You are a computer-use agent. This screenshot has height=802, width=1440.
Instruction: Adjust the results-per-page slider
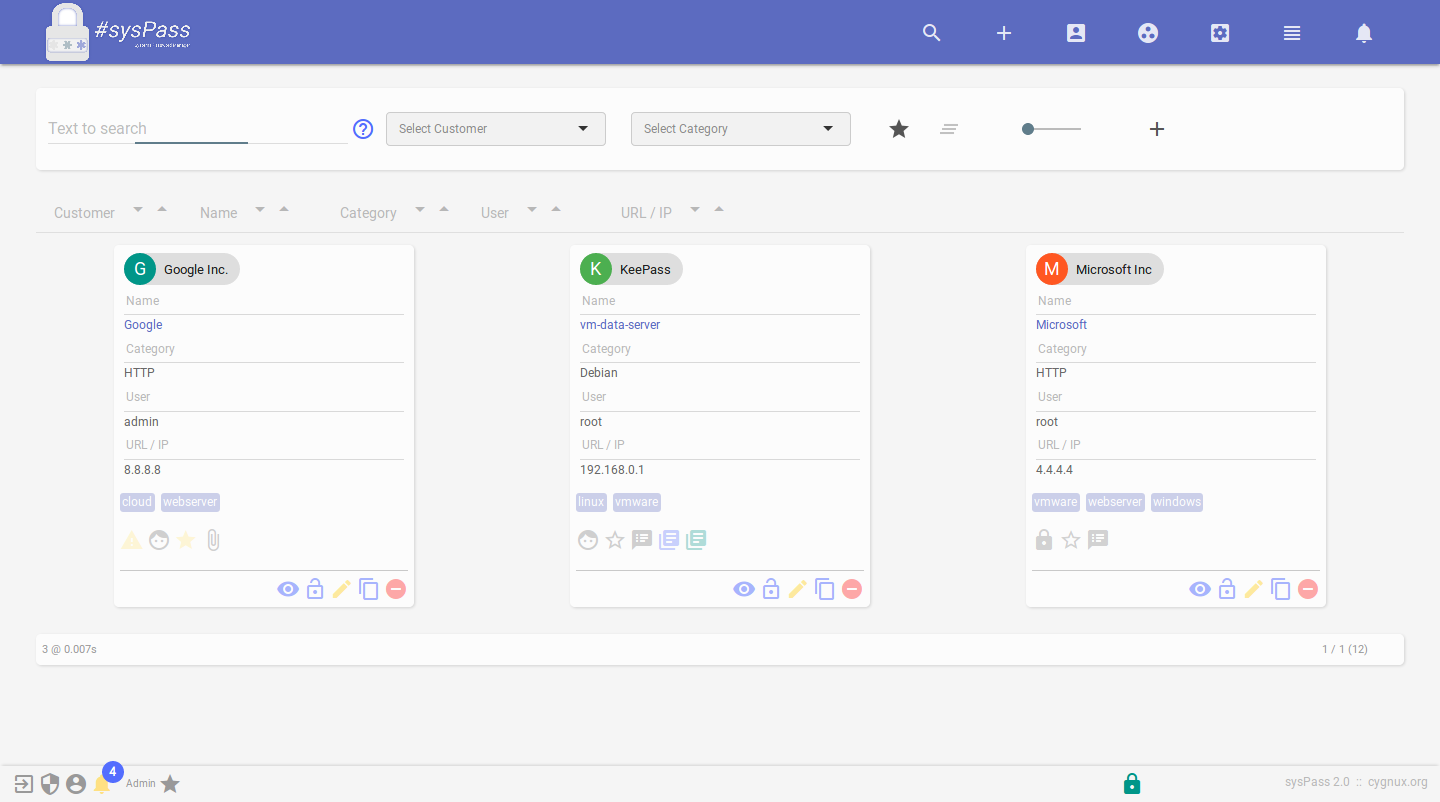(1051, 129)
